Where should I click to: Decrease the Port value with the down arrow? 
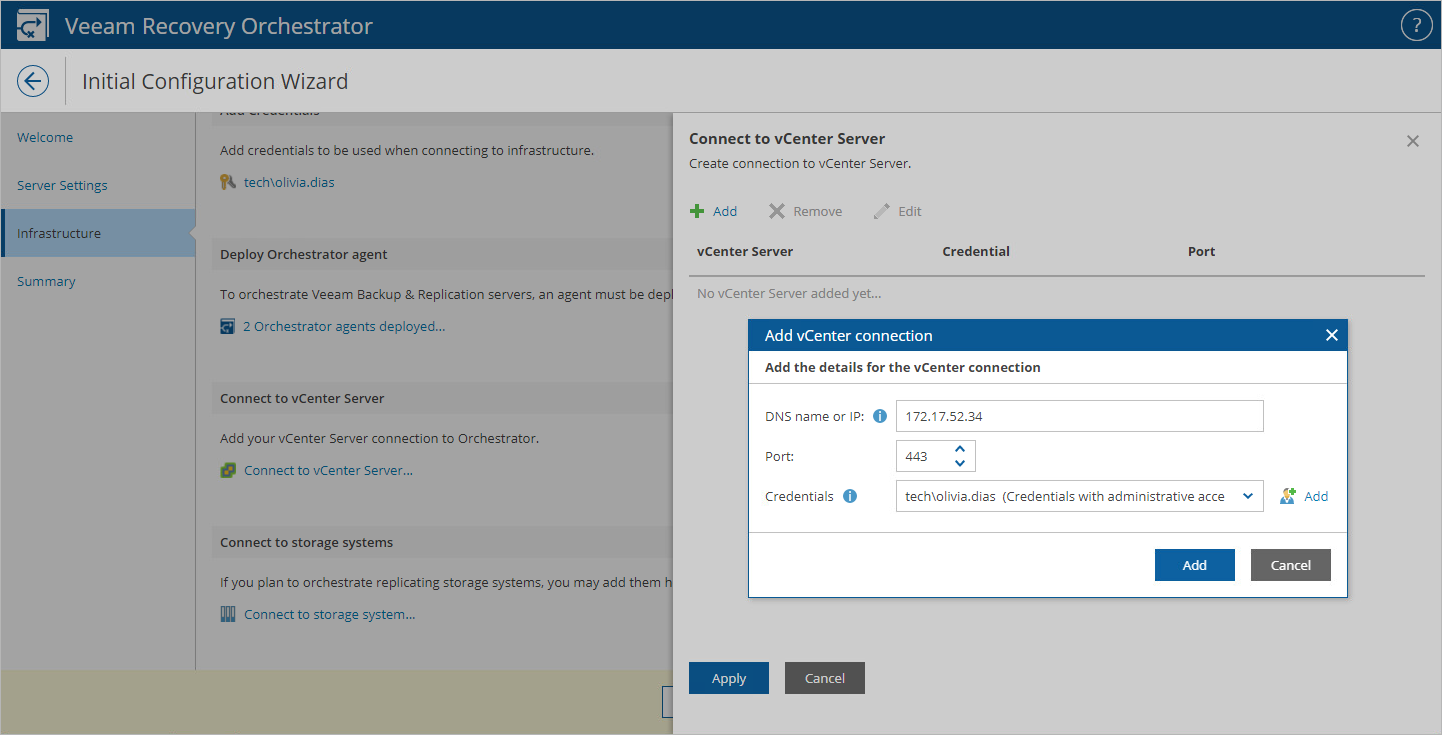click(960, 461)
